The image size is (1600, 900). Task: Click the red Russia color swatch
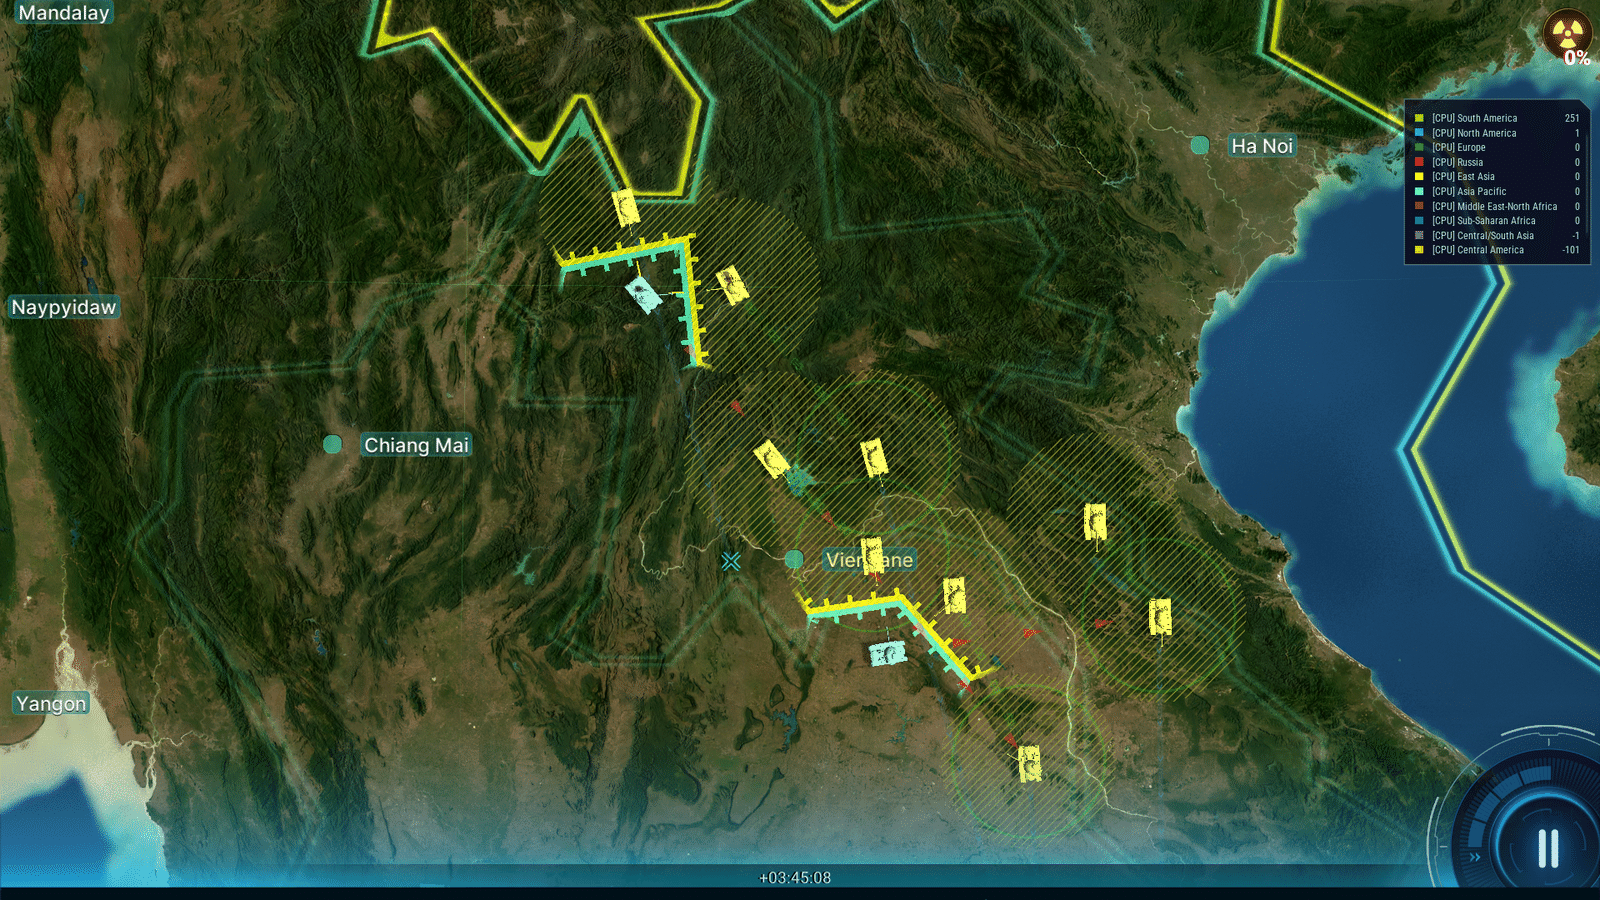[x=1419, y=162]
